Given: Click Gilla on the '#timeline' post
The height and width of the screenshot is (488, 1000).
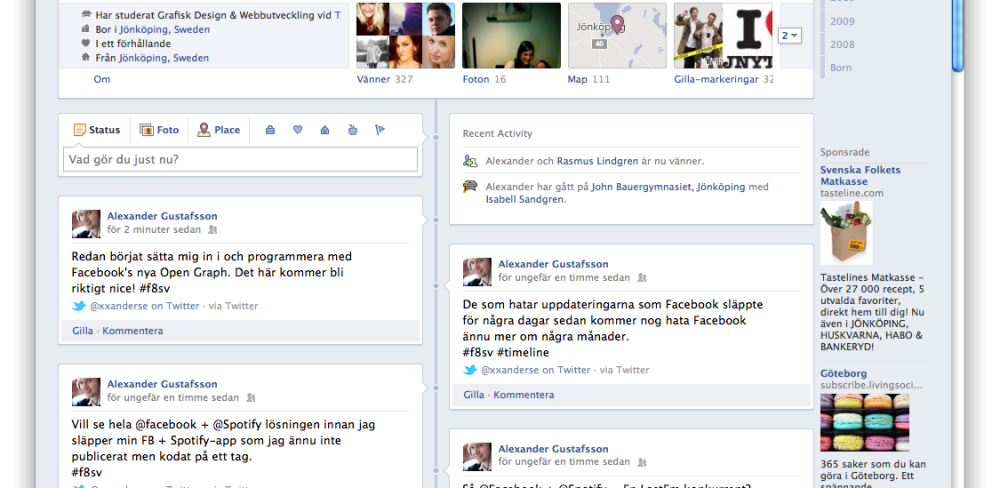Looking at the screenshot, I should pyautogui.click(x=474, y=394).
